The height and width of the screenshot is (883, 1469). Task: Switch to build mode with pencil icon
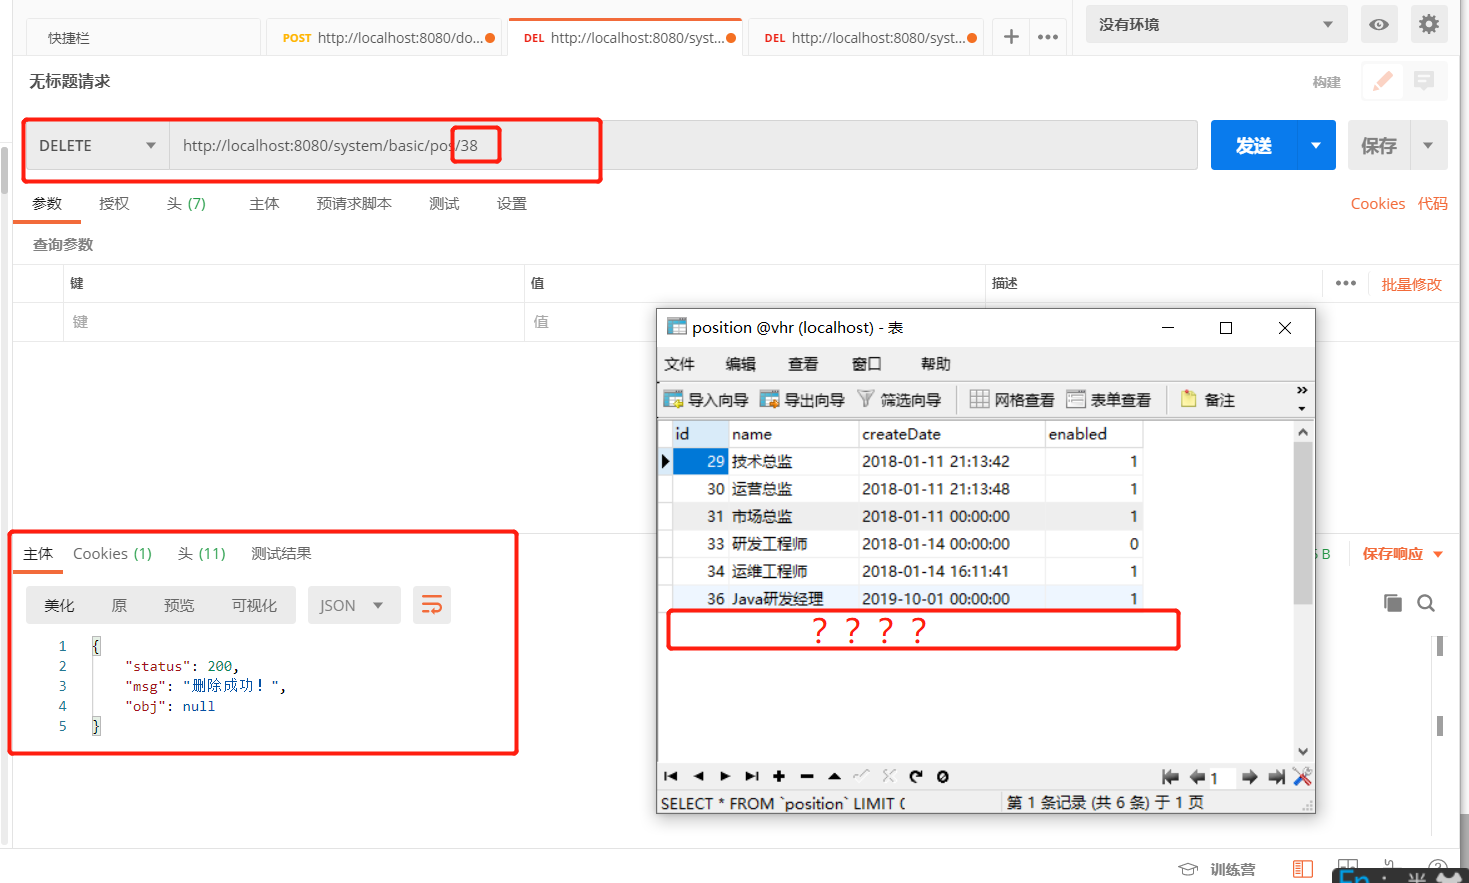[1383, 81]
